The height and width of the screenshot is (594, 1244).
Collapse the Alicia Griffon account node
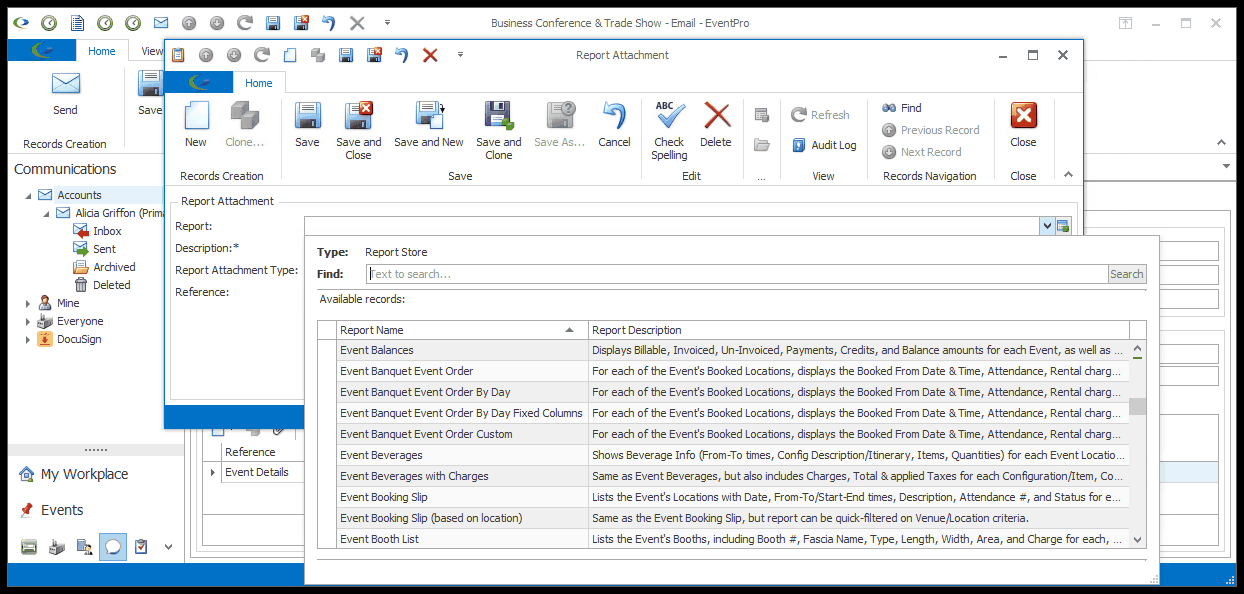[x=47, y=213]
